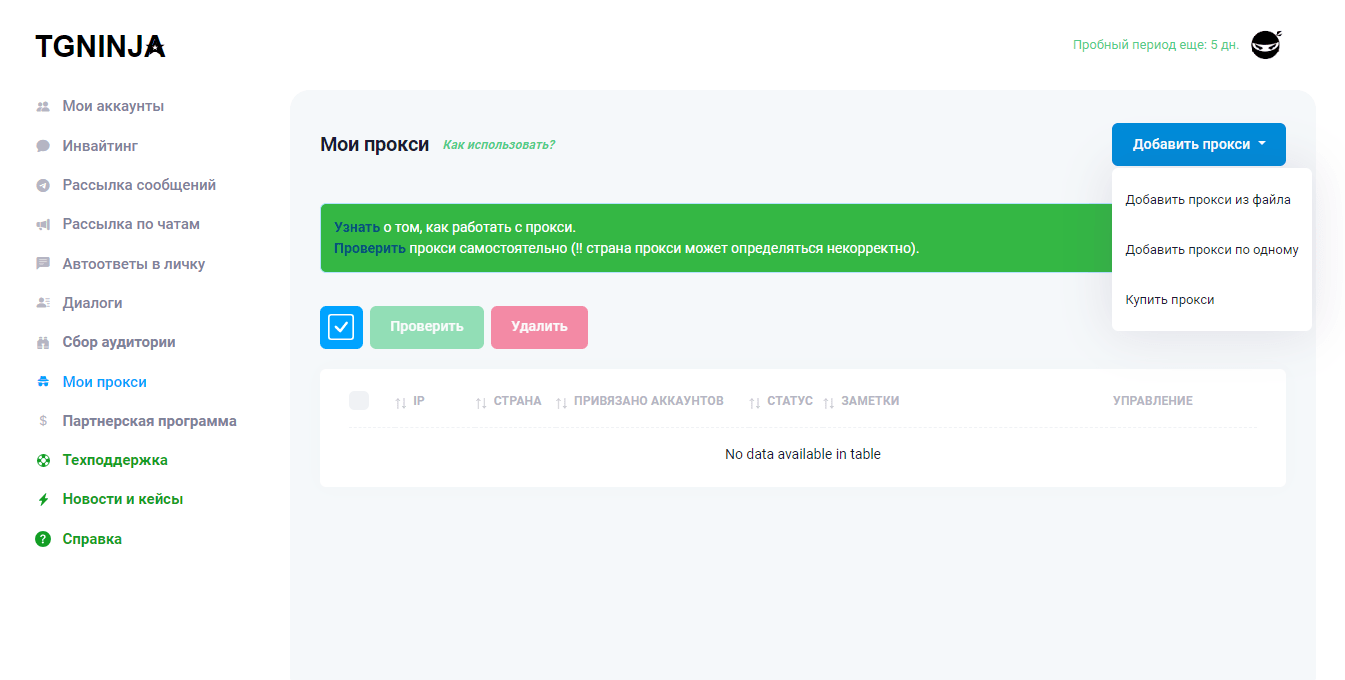Follow the Узнать link in green banner

click(x=357, y=227)
